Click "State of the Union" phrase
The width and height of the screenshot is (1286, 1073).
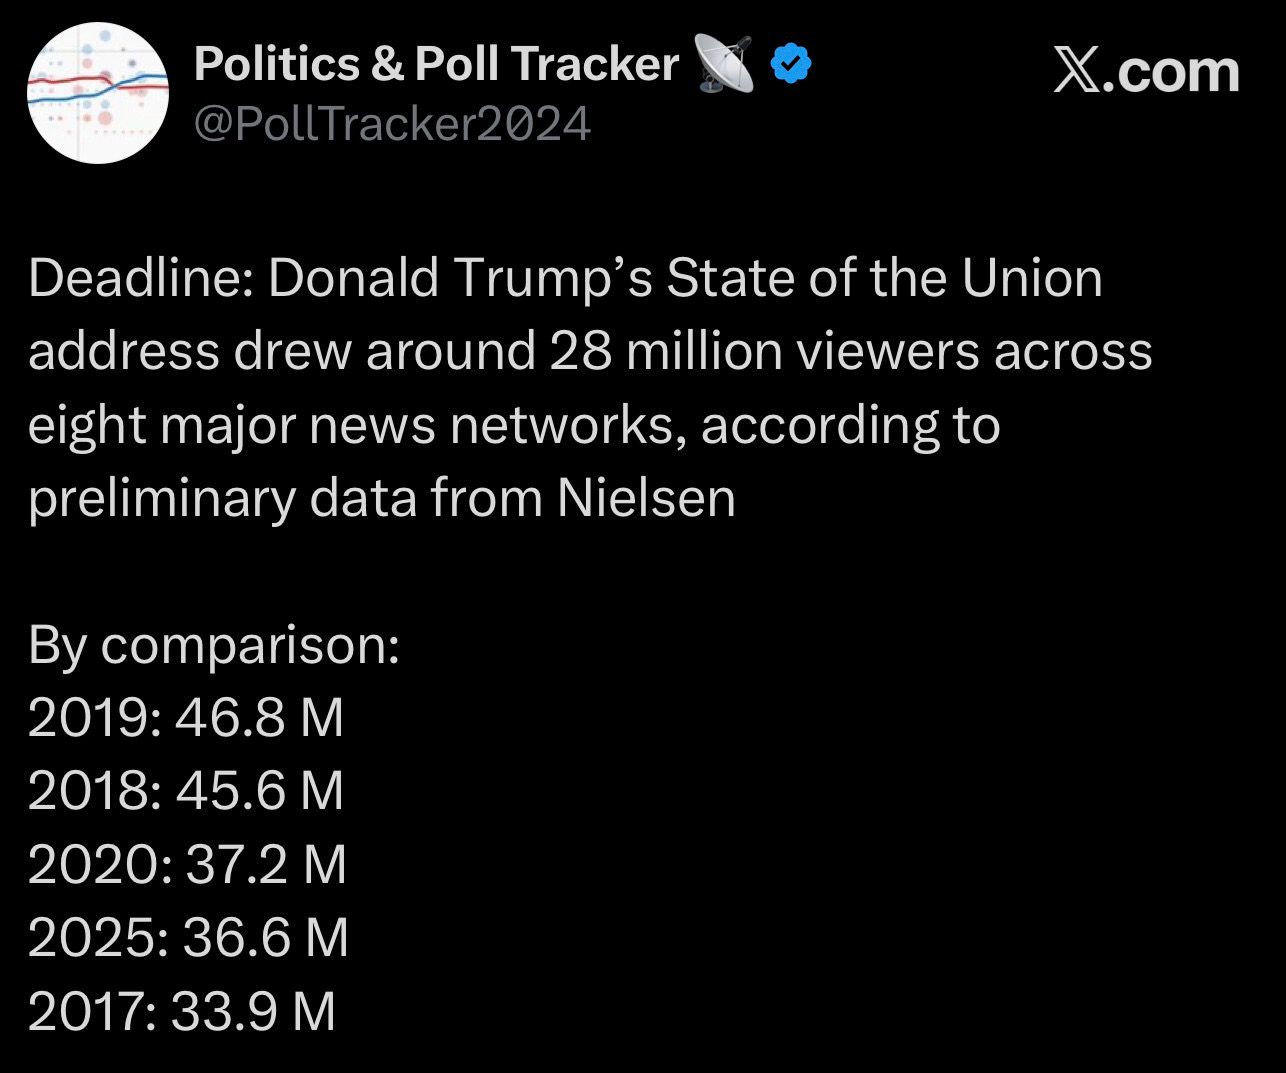coord(884,279)
